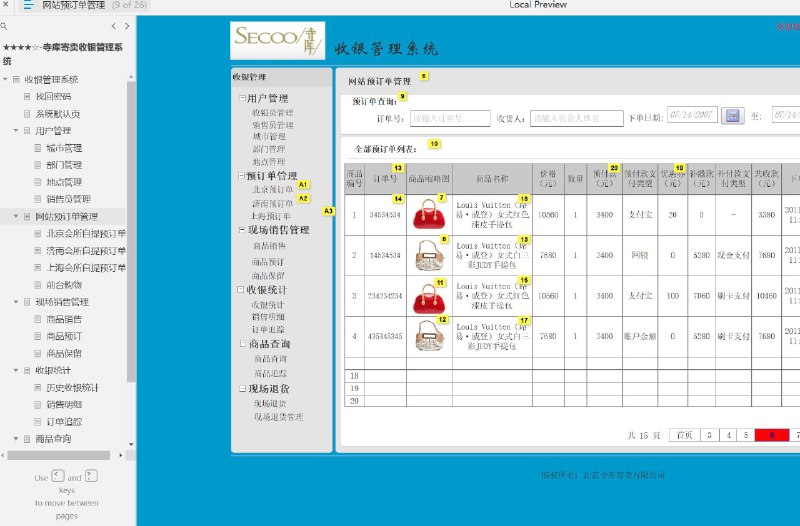Select 现场退货管理 in 收银管理 menu

coord(279,417)
